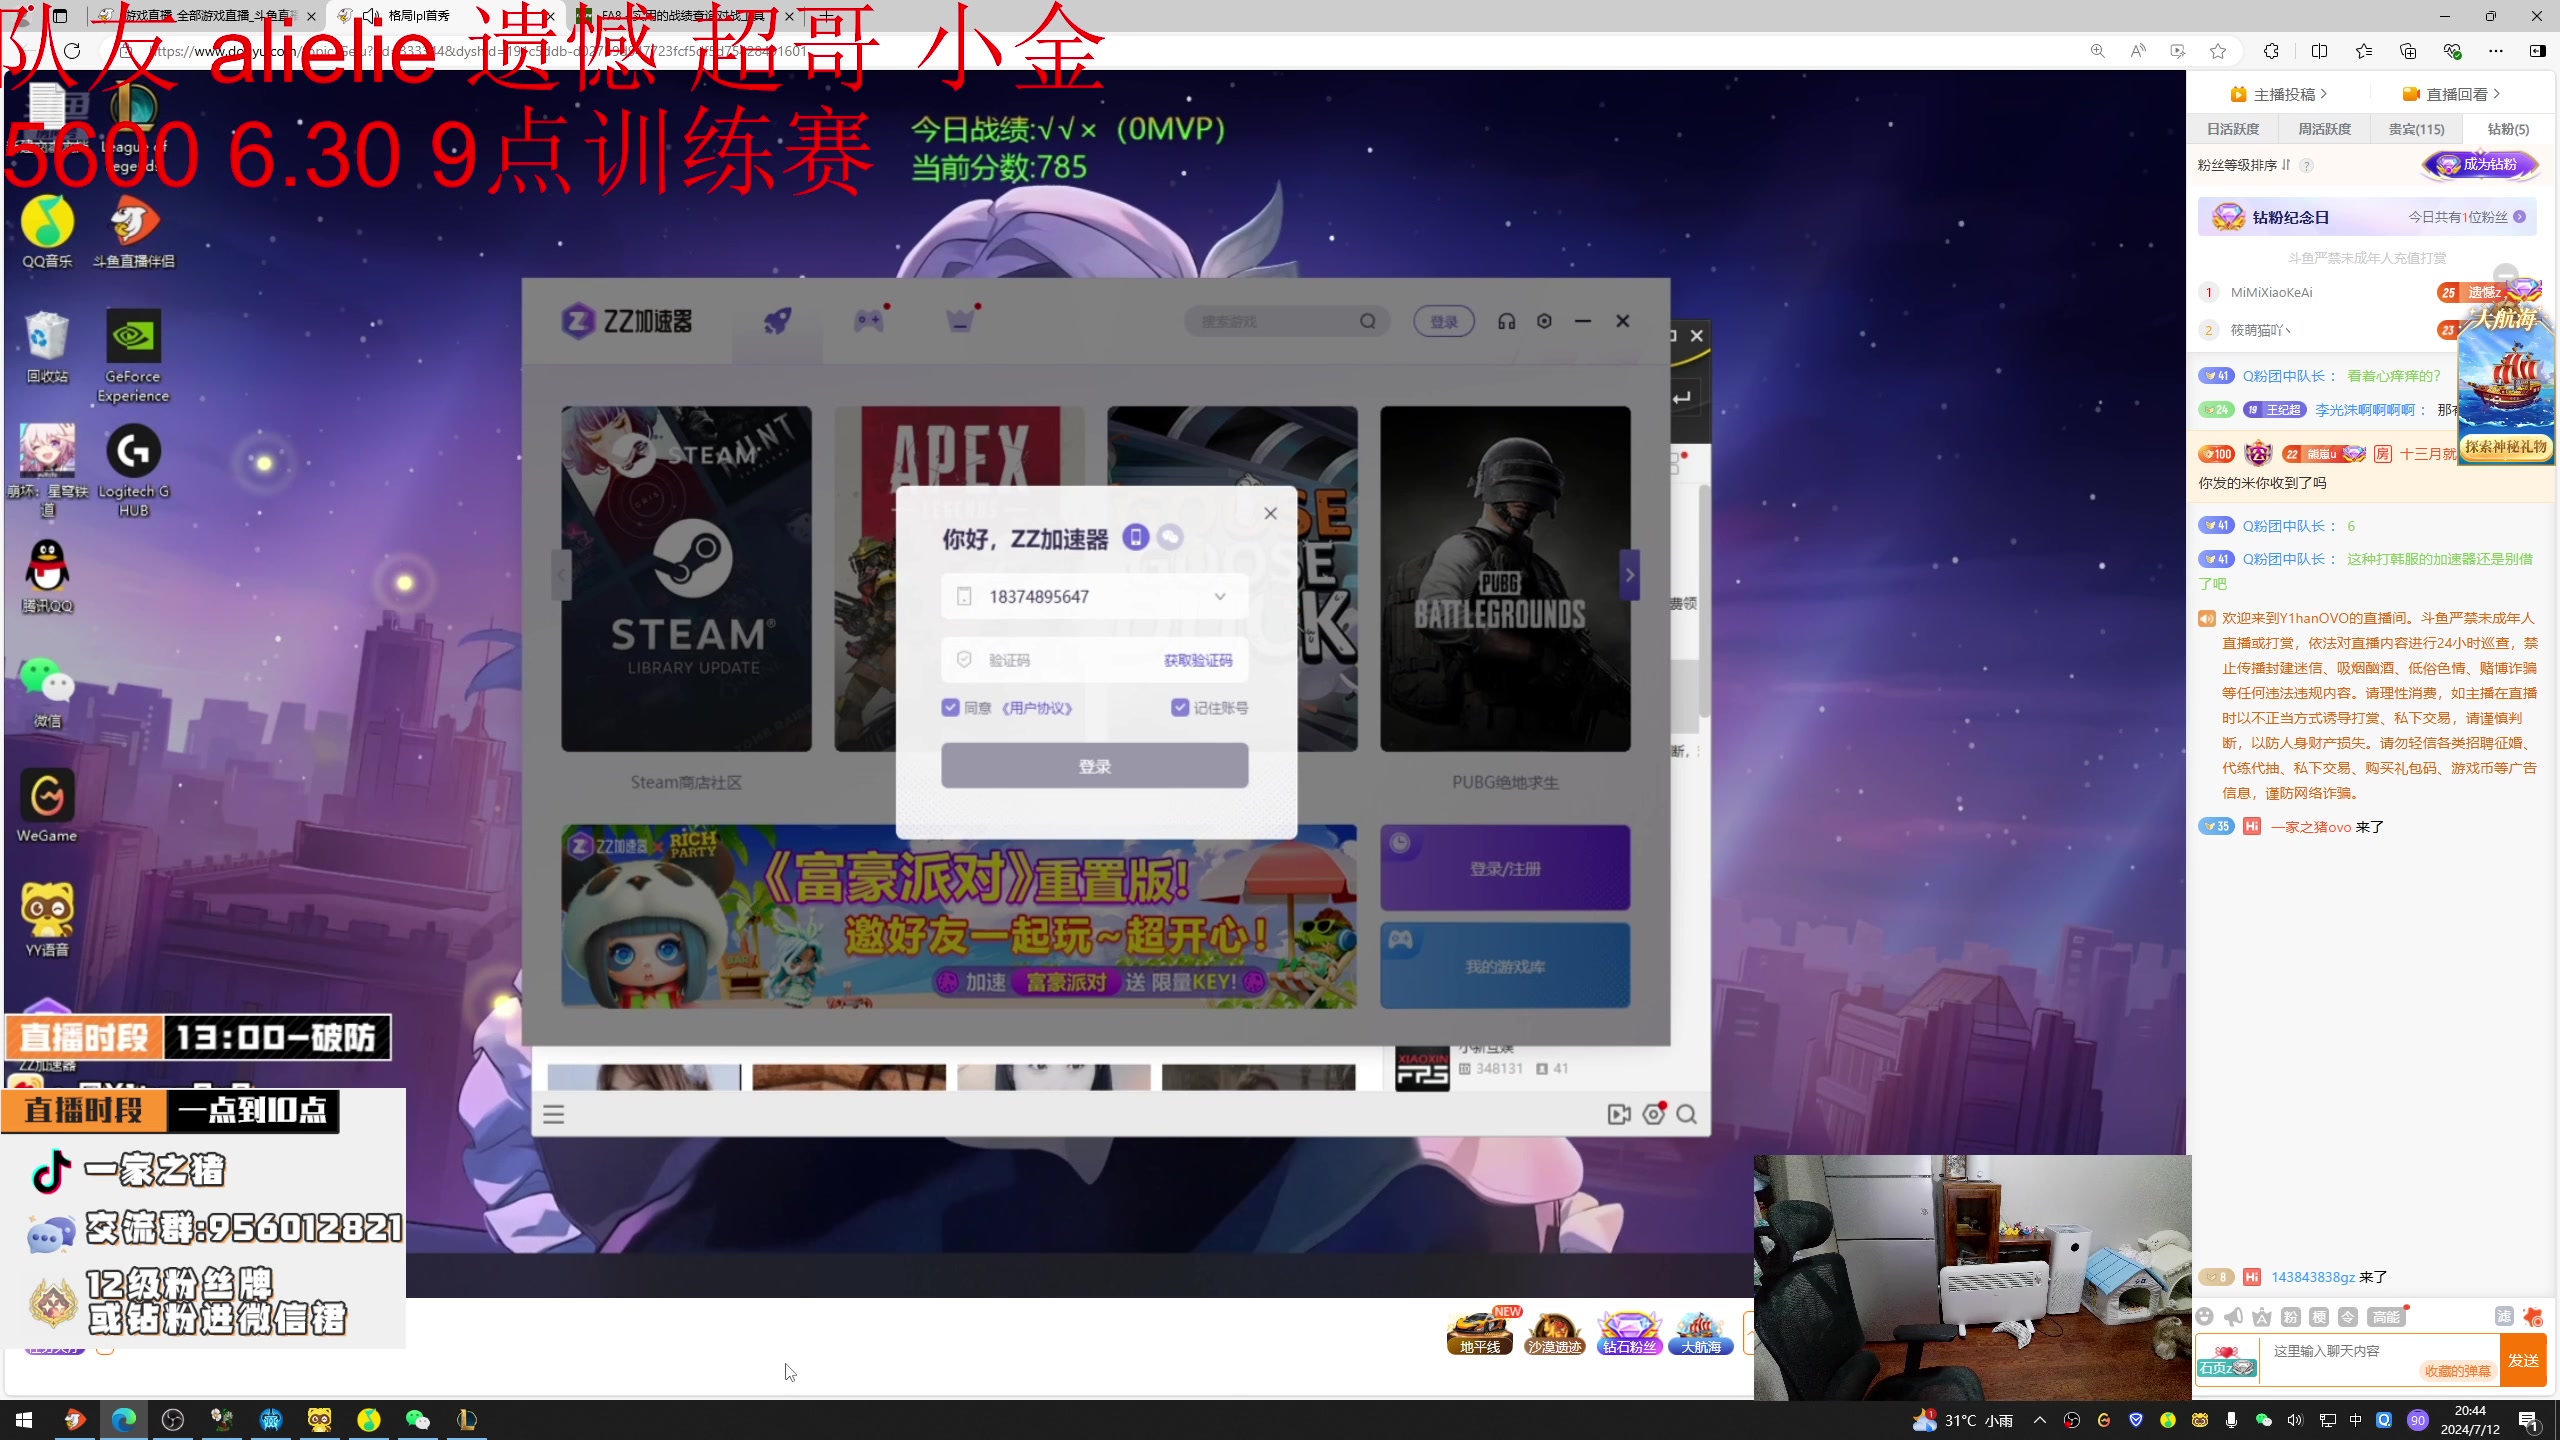Click the browser split screen icon
This screenshot has width=2560, height=1440.
click(x=2319, y=51)
